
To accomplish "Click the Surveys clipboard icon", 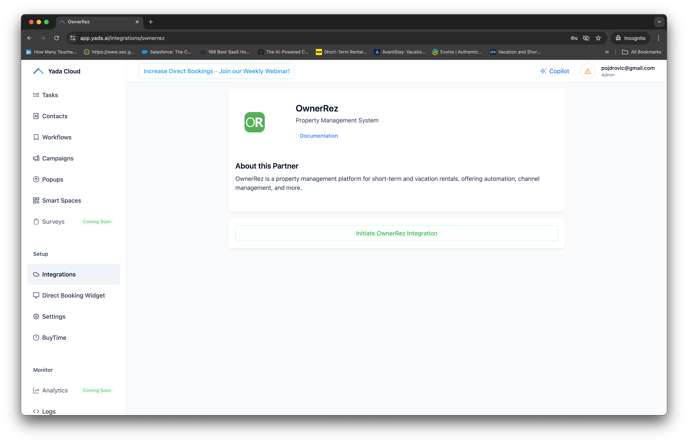I will coord(36,222).
